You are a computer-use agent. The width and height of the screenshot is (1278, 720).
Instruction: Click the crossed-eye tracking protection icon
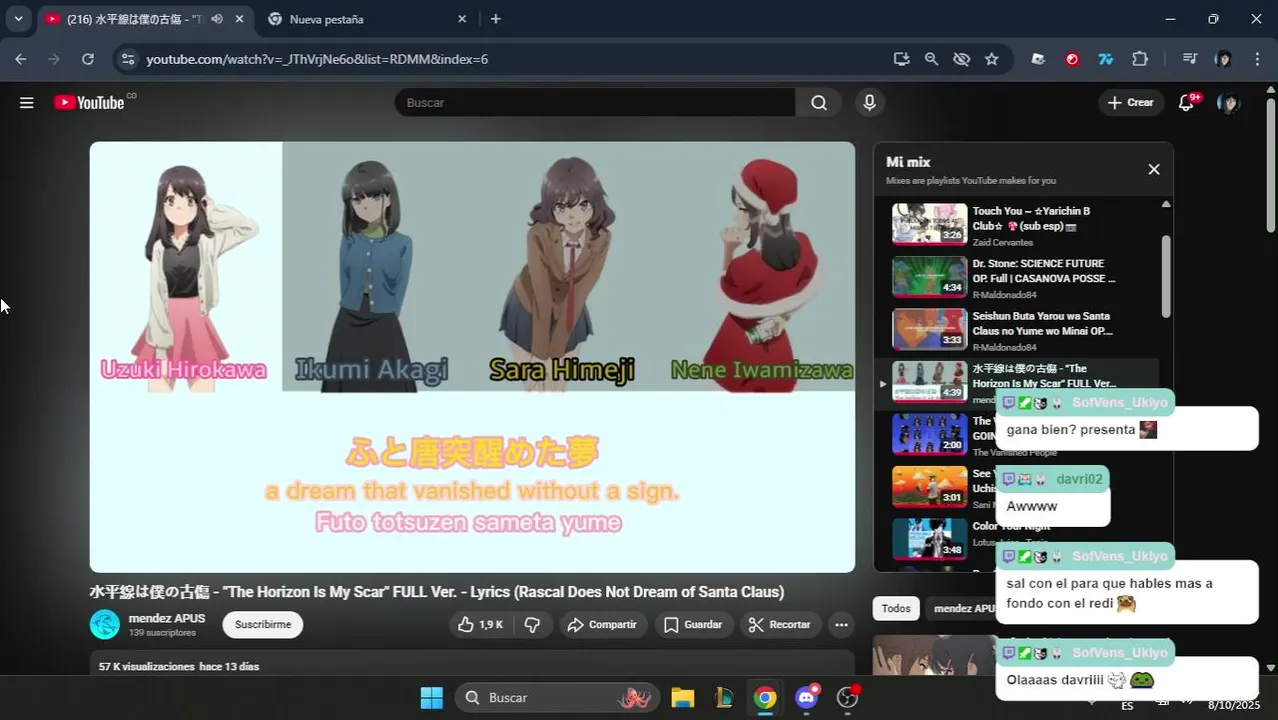click(x=961, y=59)
